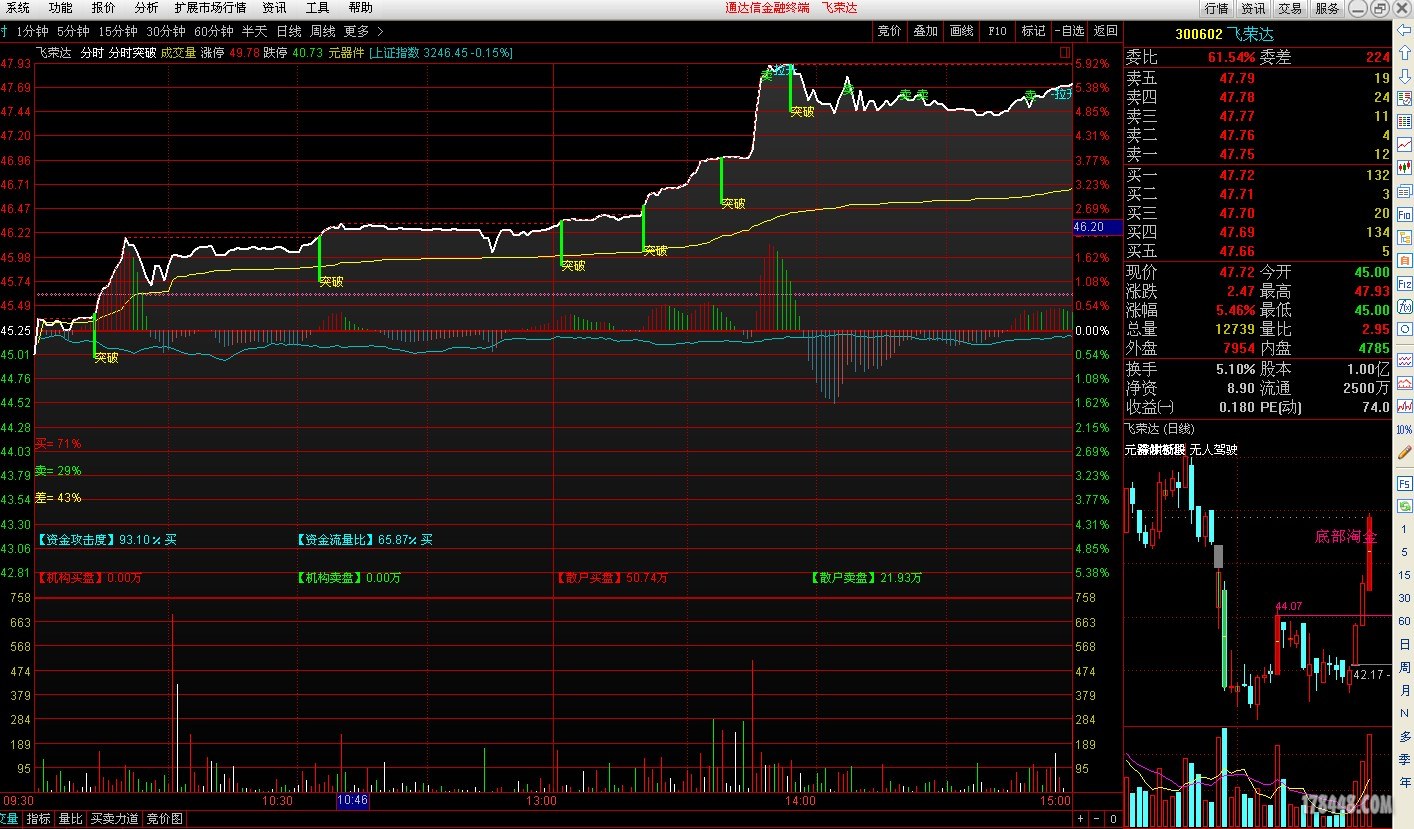Select the 周 weekly period in sidebar
The image size is (1414, 829).
click(1404, 667)
